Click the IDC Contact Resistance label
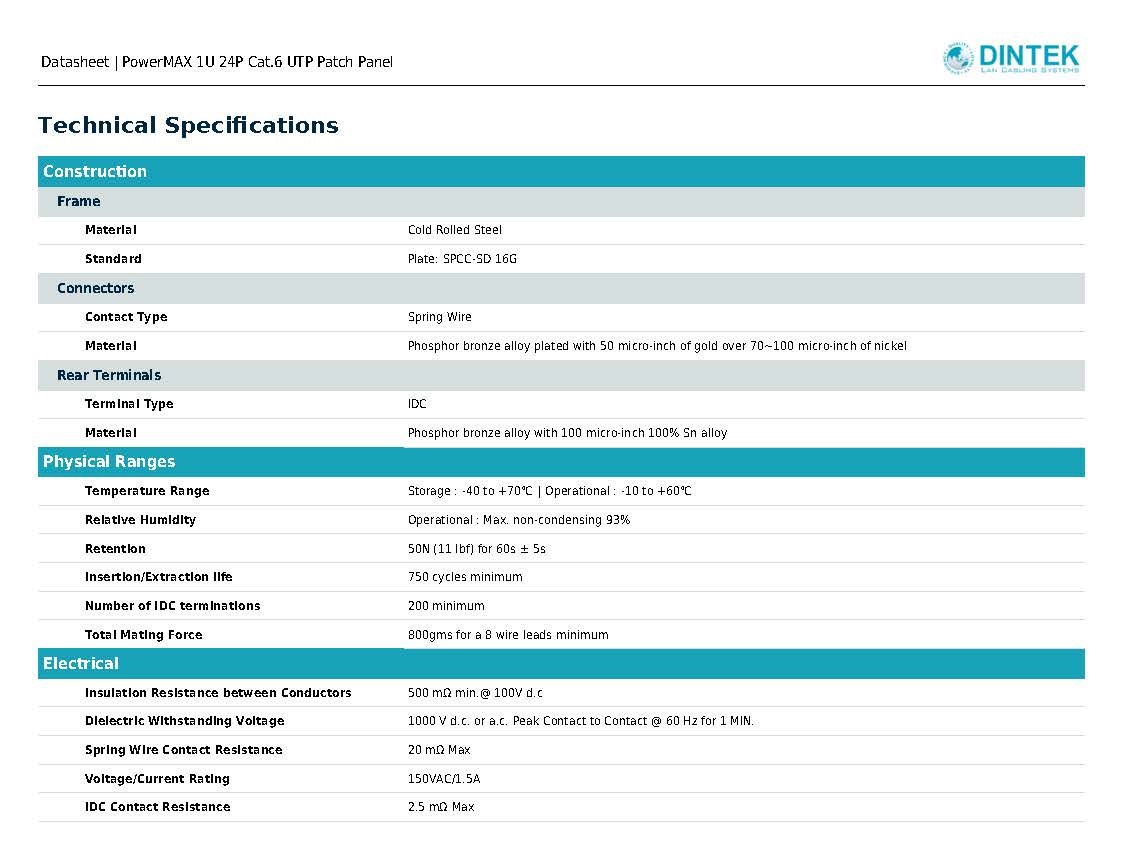 point(158,807)
